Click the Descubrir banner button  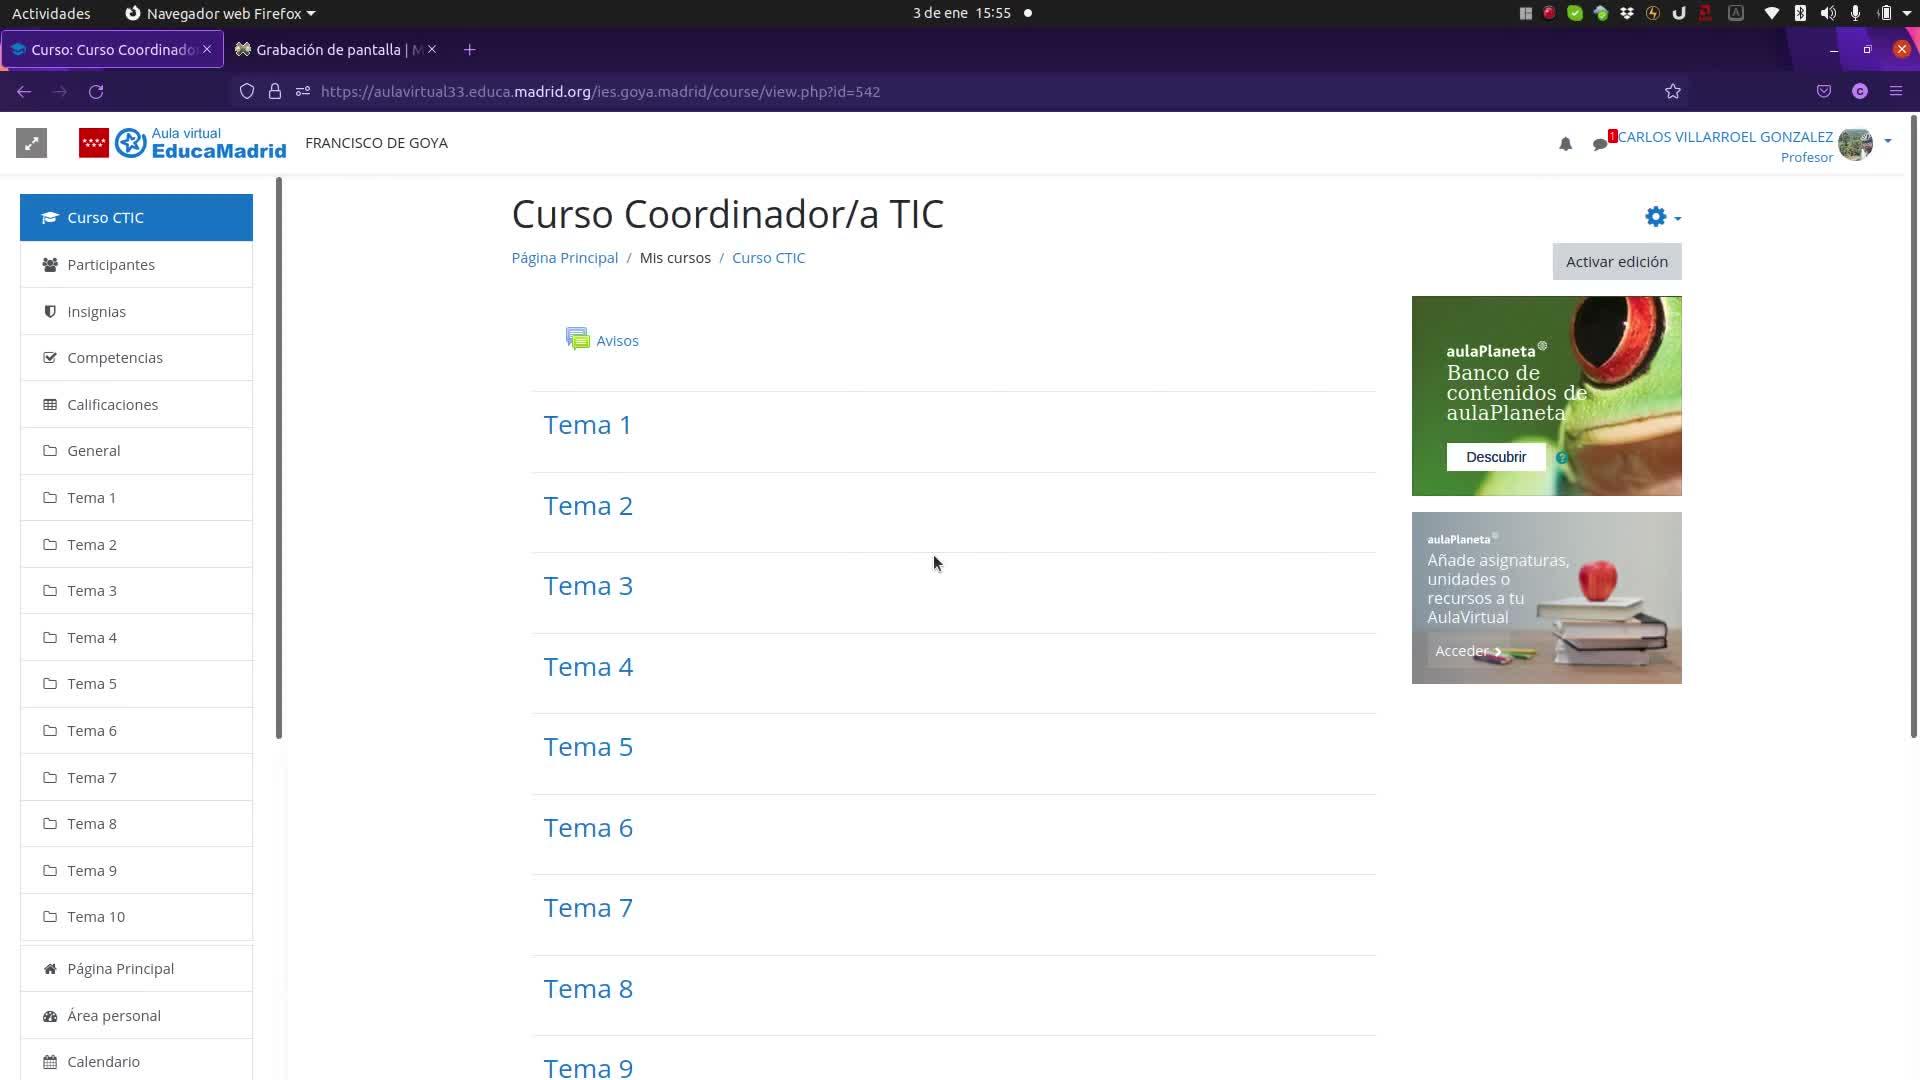(1495, 457)
